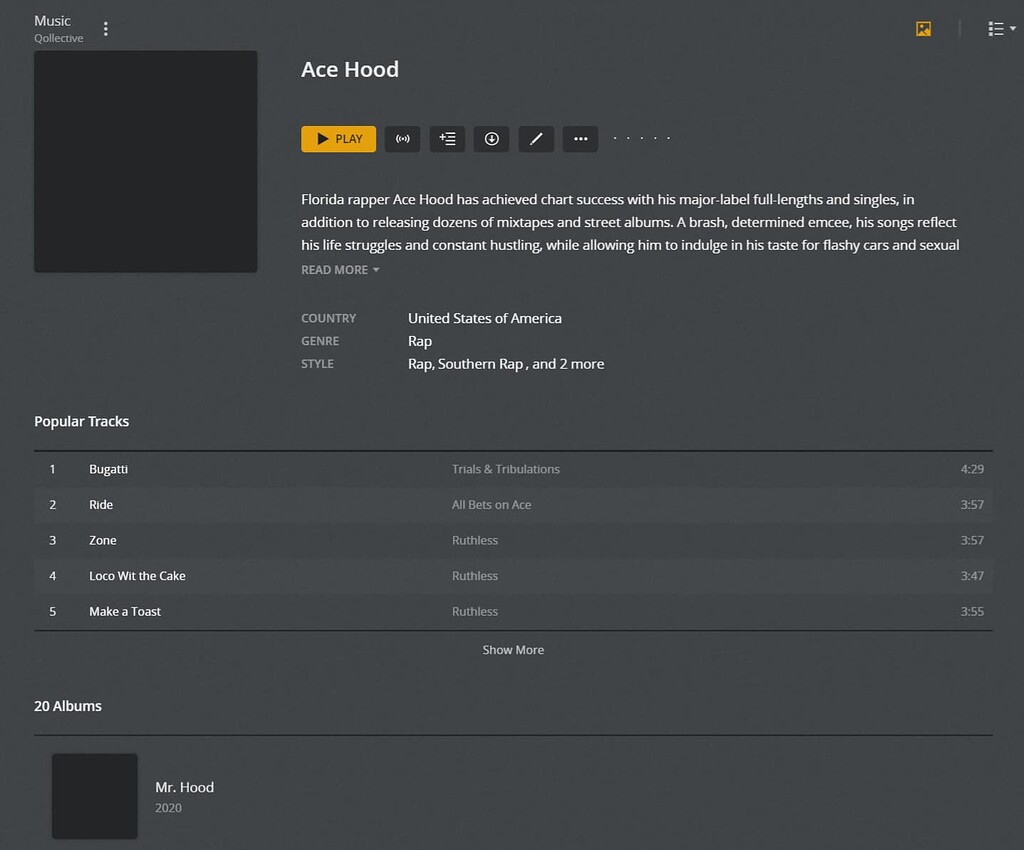
Task: Reveal extra styles via 'and 2 more'
Action: click(572, 363)
